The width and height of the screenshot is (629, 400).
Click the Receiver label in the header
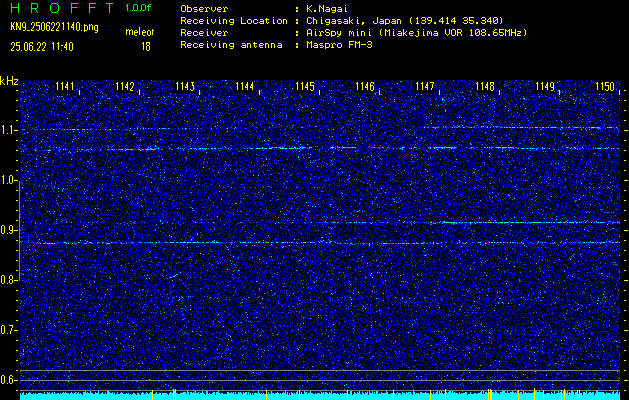click(x=204, y=33)
